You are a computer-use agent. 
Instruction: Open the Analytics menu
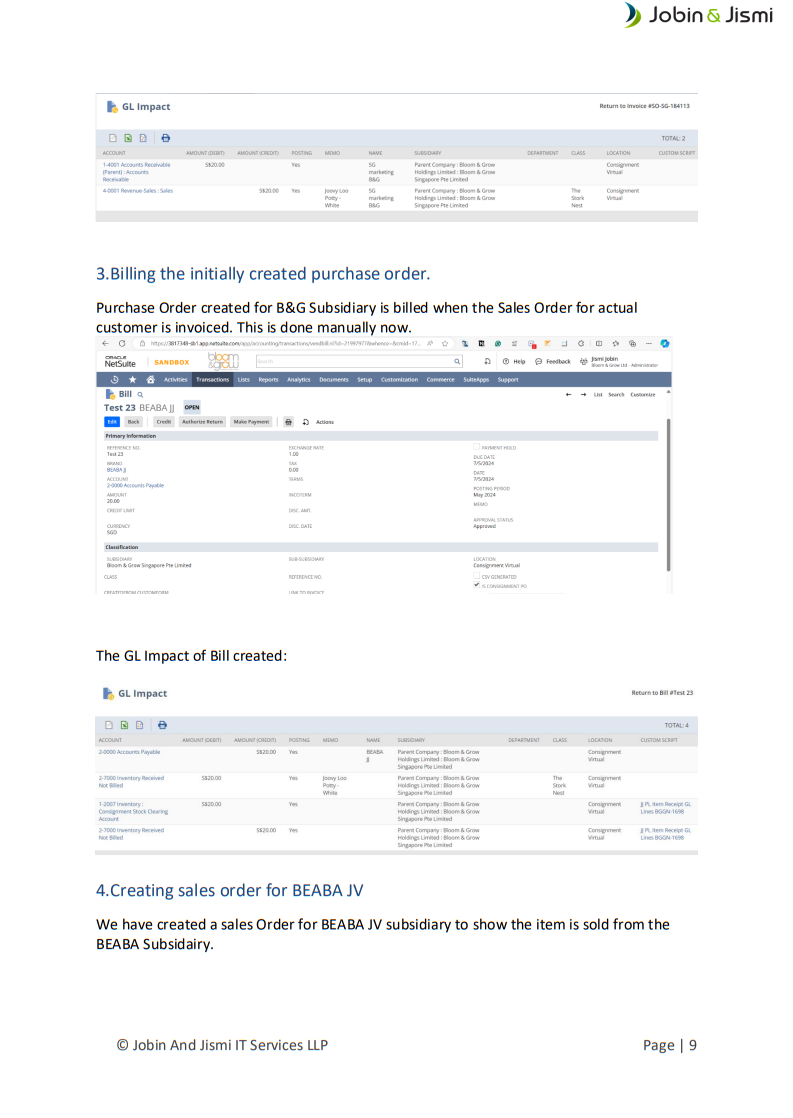click(299, 380)
